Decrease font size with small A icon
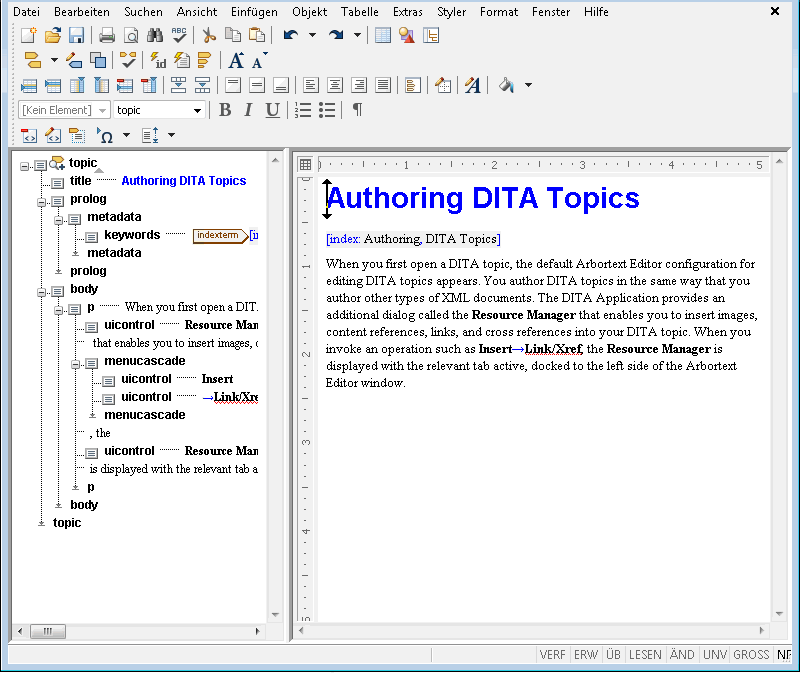This screenshot has width=800, height=673. (x=259, y=60)
